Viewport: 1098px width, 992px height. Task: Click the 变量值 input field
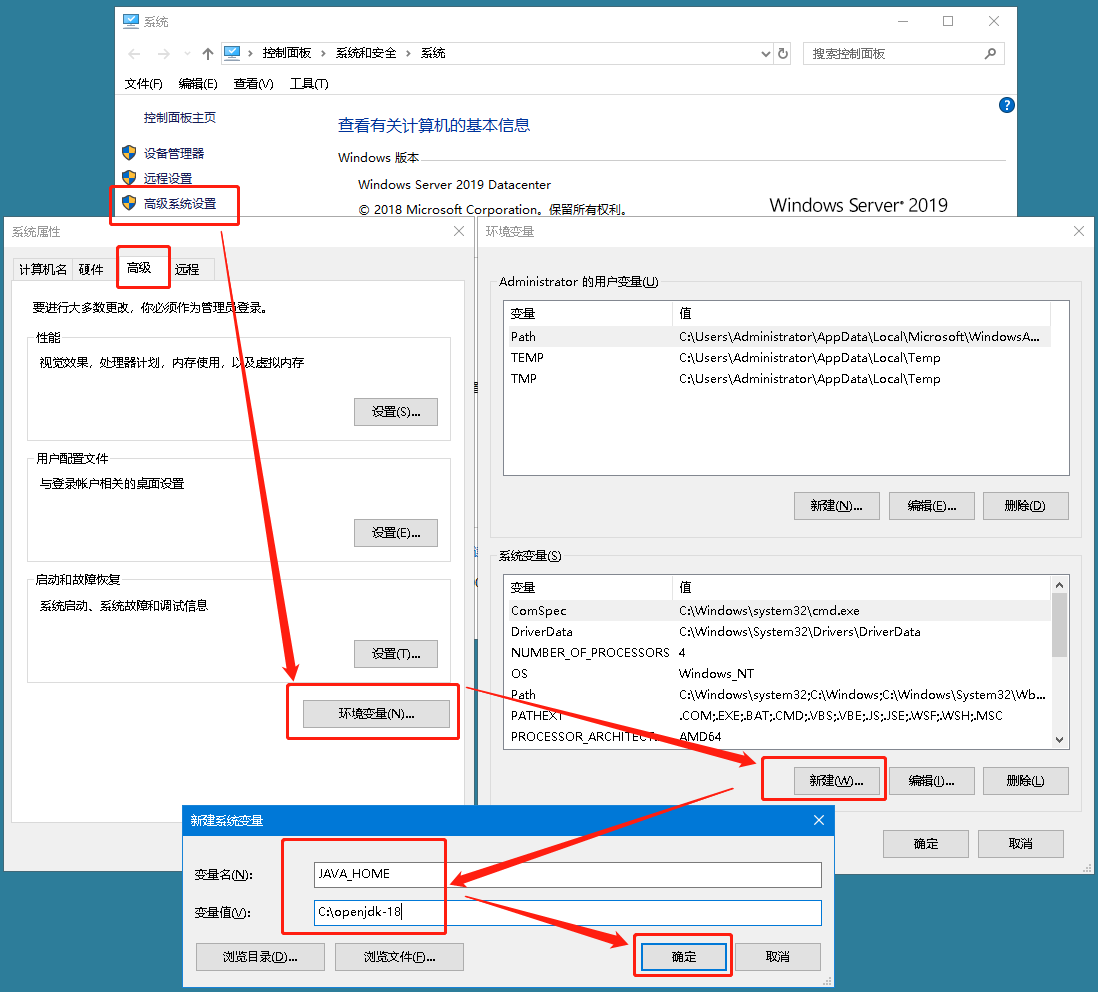coord(567,912)
